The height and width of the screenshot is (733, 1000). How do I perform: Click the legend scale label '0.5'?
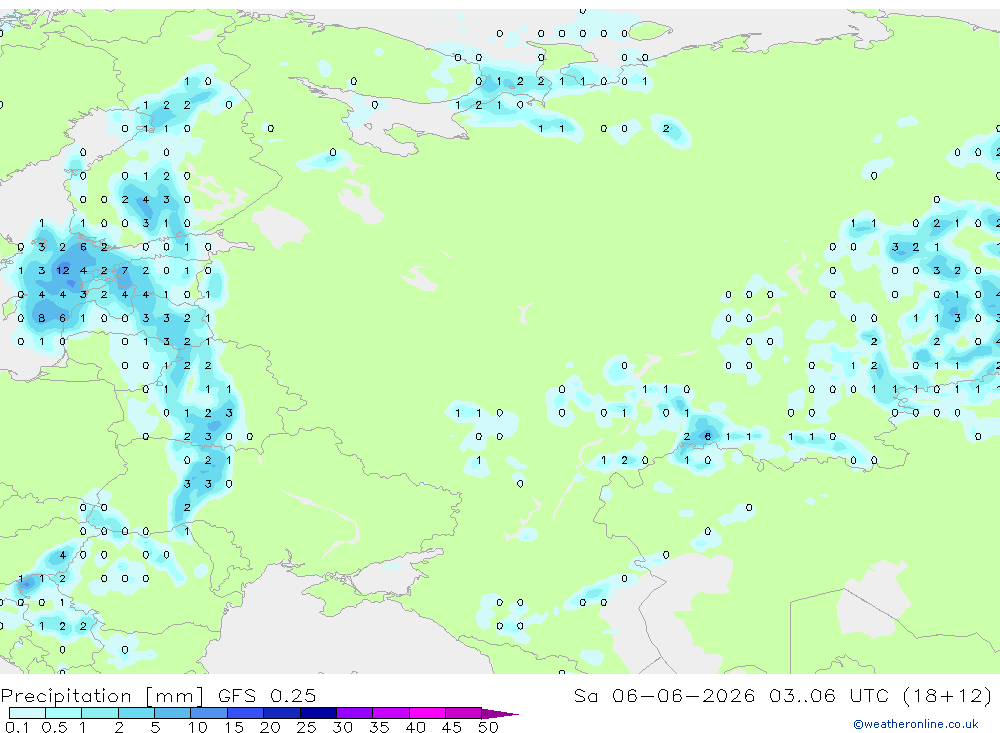point(54,727)
